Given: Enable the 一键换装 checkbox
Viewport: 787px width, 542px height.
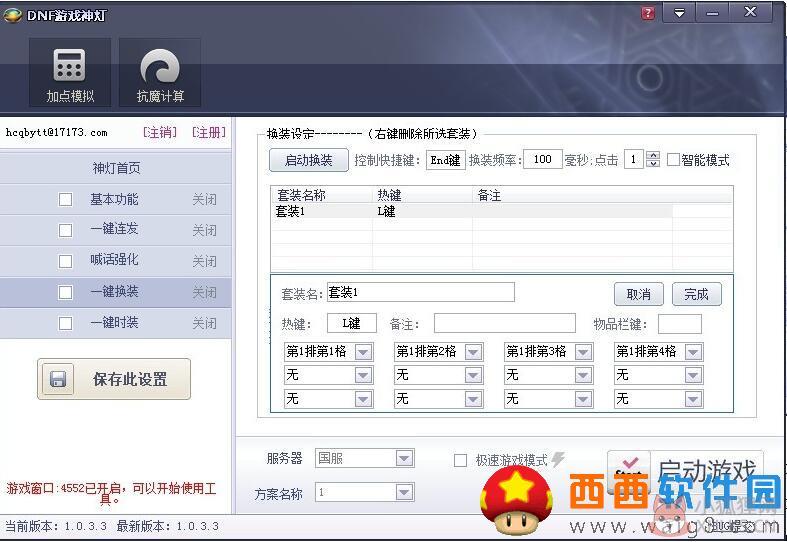Looking at the screenshot, I should pos(65,293).
